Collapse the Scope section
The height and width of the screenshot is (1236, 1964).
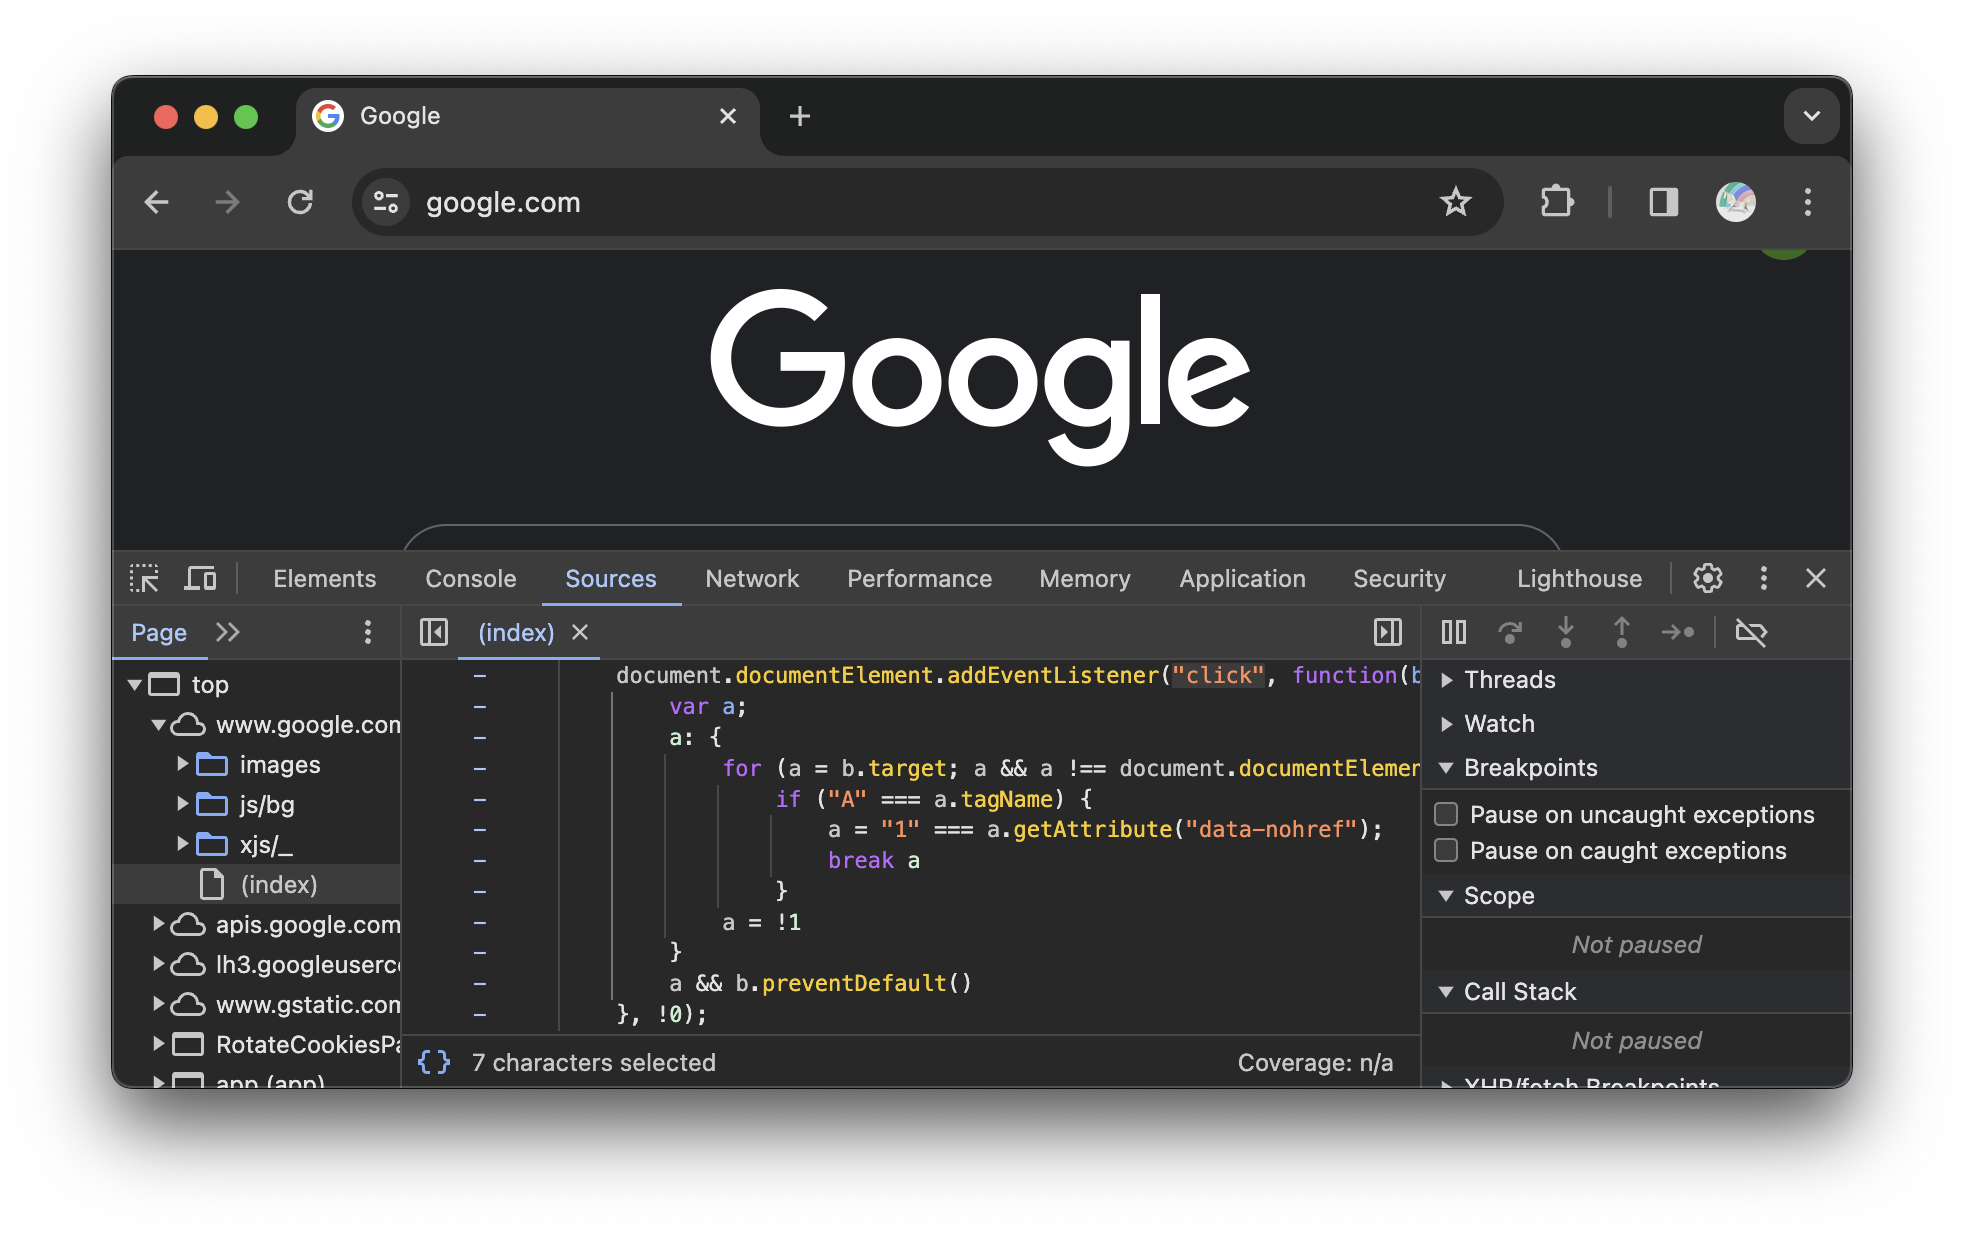1446,896
